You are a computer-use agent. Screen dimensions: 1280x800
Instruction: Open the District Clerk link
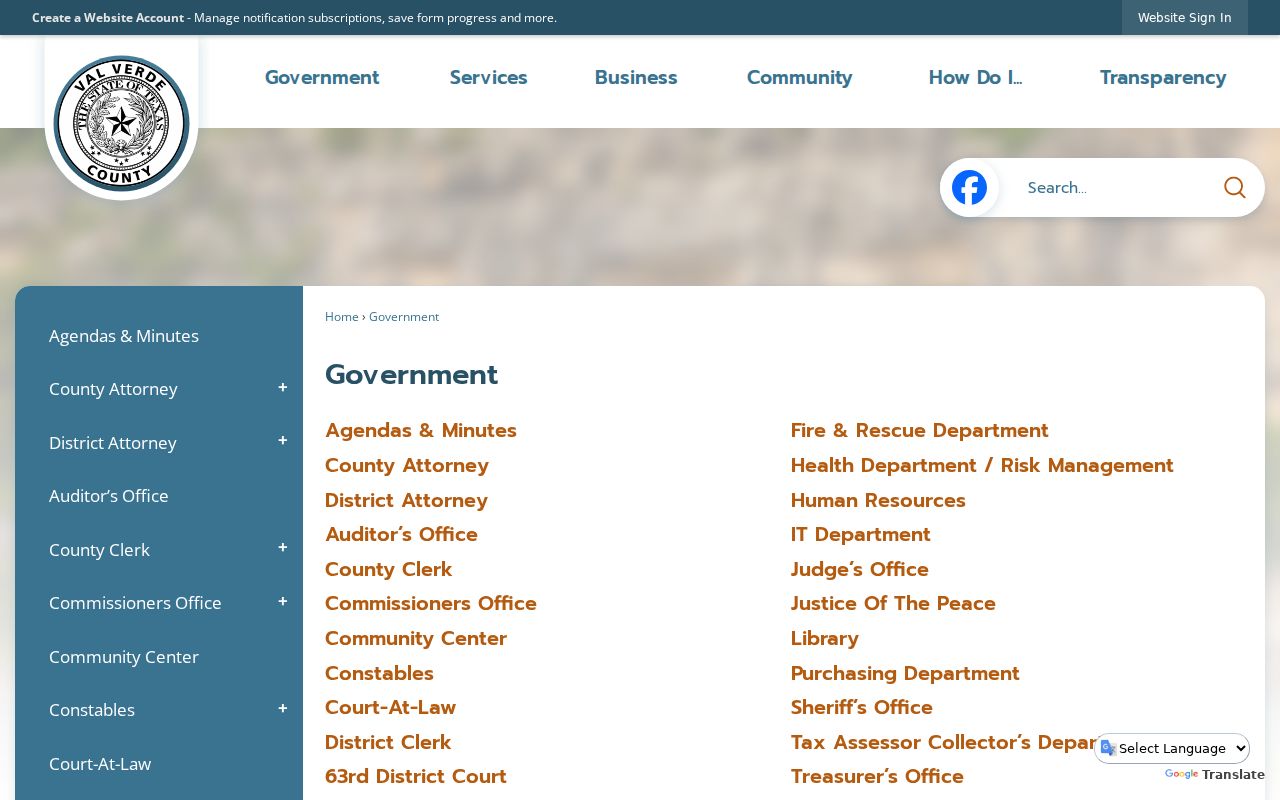point(388,742)
